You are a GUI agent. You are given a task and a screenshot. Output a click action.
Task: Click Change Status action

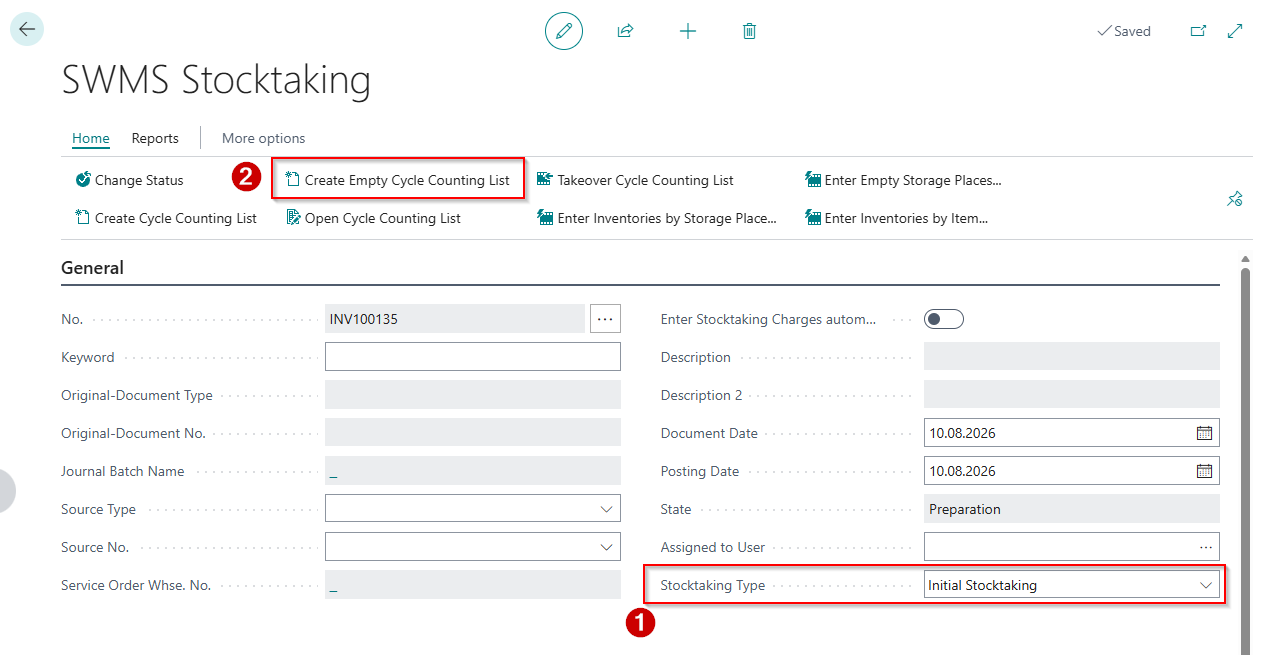click(130, 180)
